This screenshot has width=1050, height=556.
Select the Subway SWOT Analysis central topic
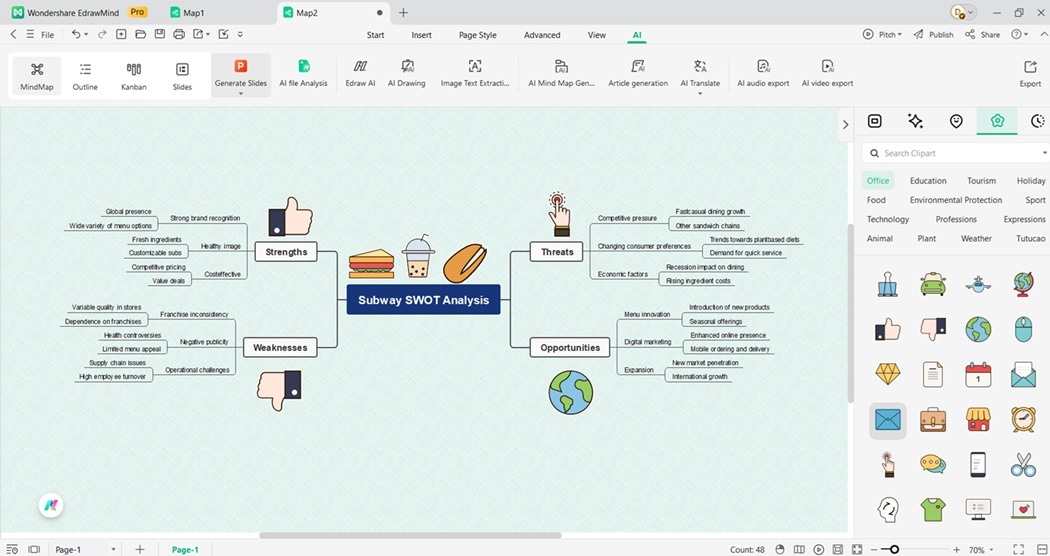423,300
